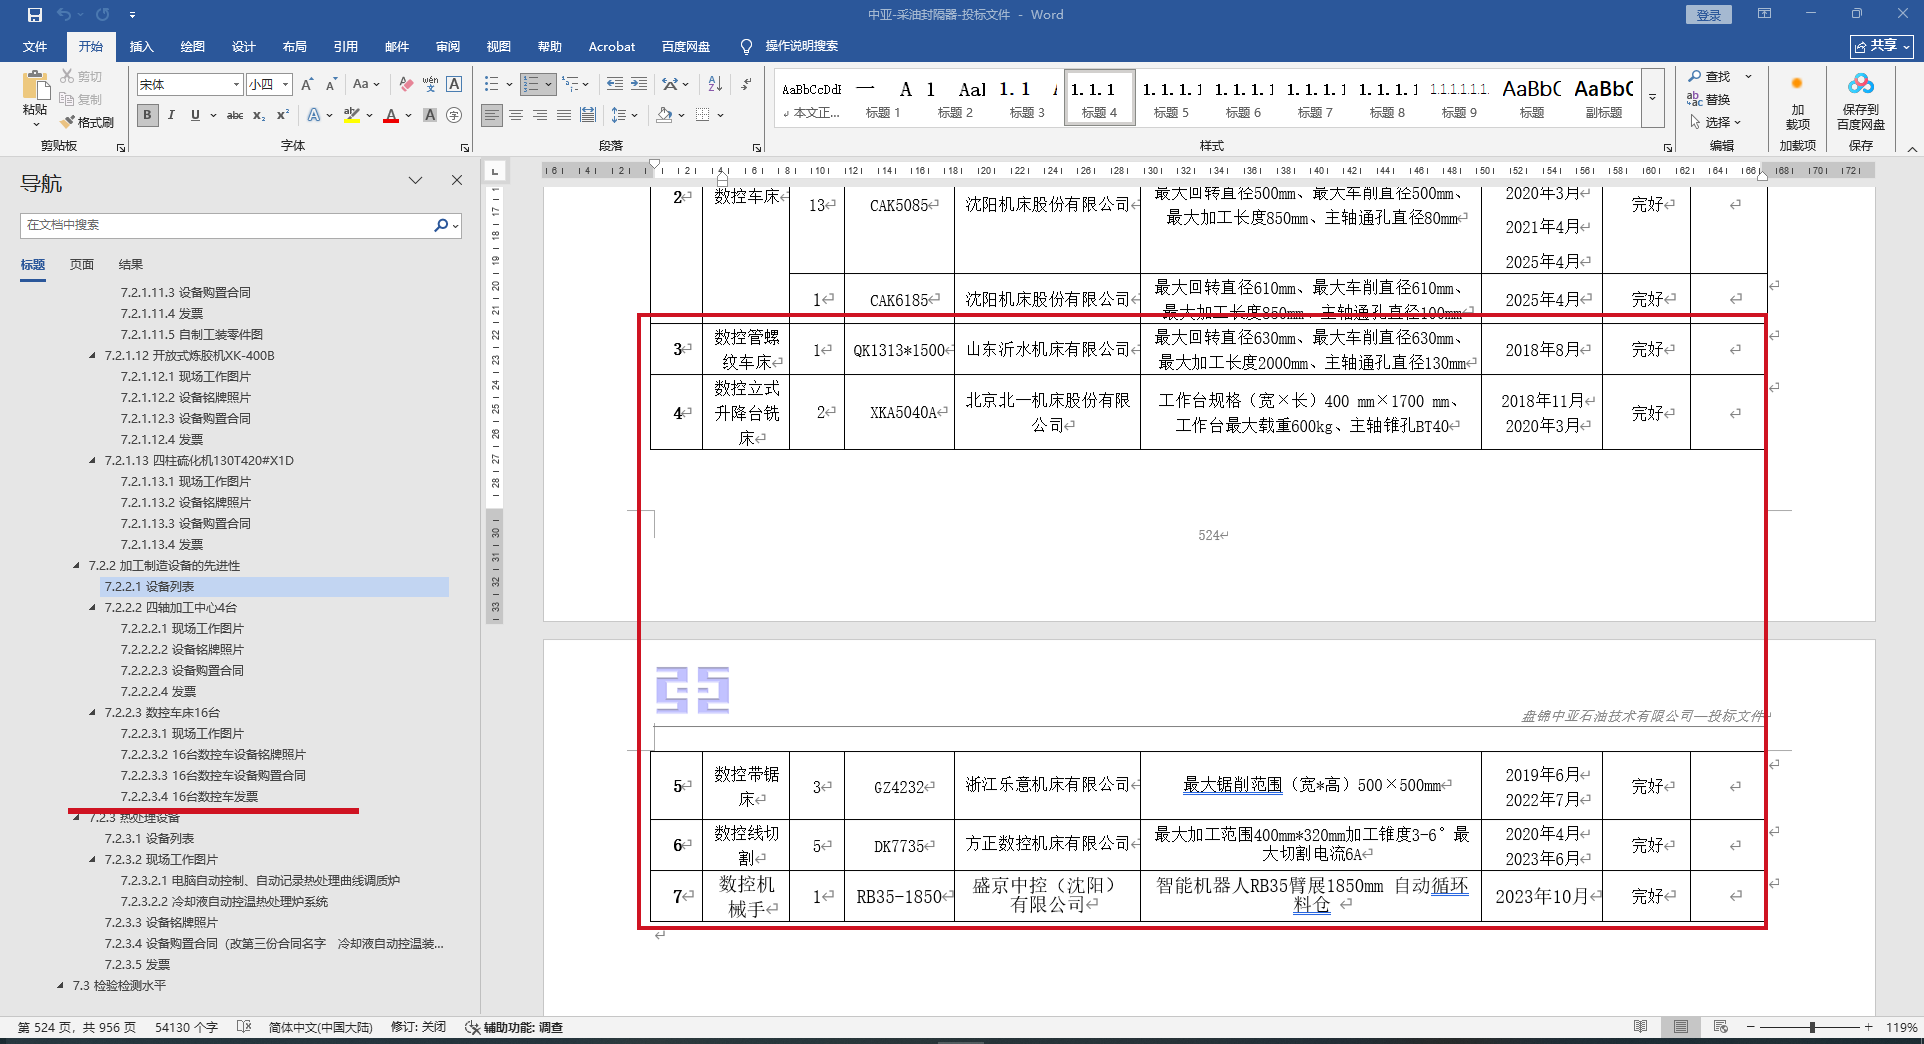This screenshot has width=1924, height=1044.
Task: Open the Select (选择) dropdown
Action: point(1715,122)
